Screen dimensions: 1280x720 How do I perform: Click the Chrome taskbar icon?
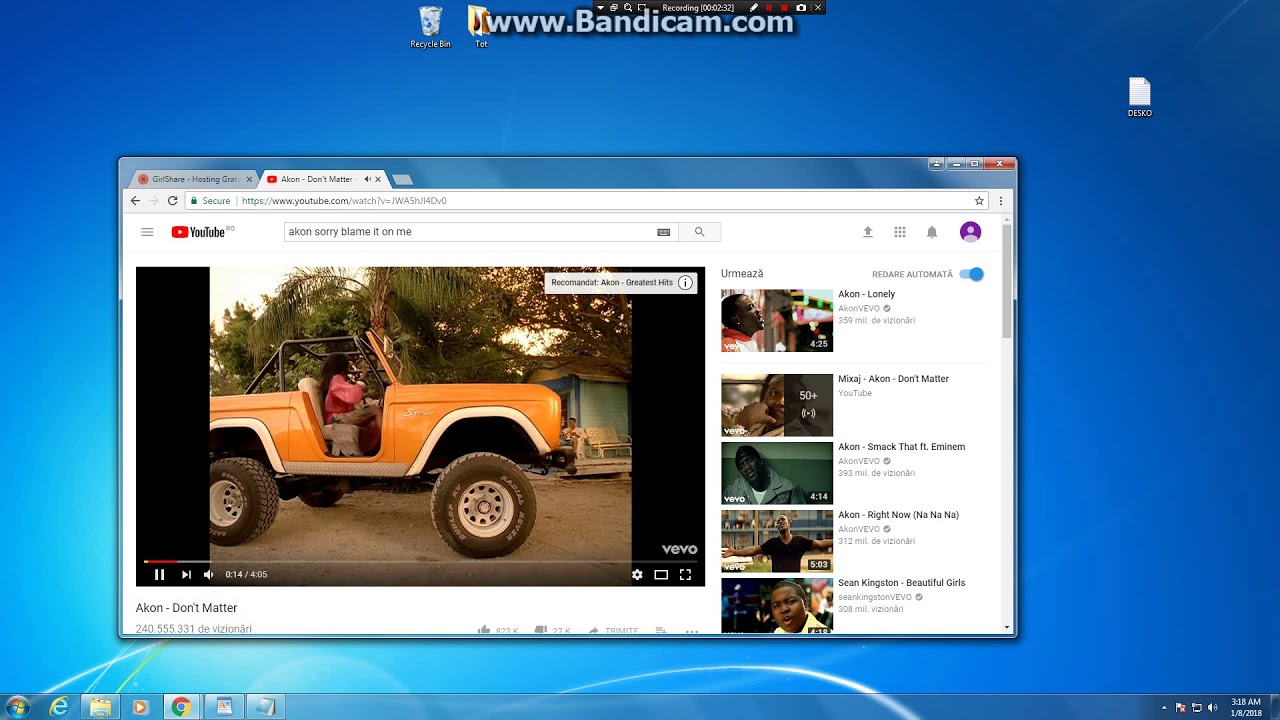point(181,707)
